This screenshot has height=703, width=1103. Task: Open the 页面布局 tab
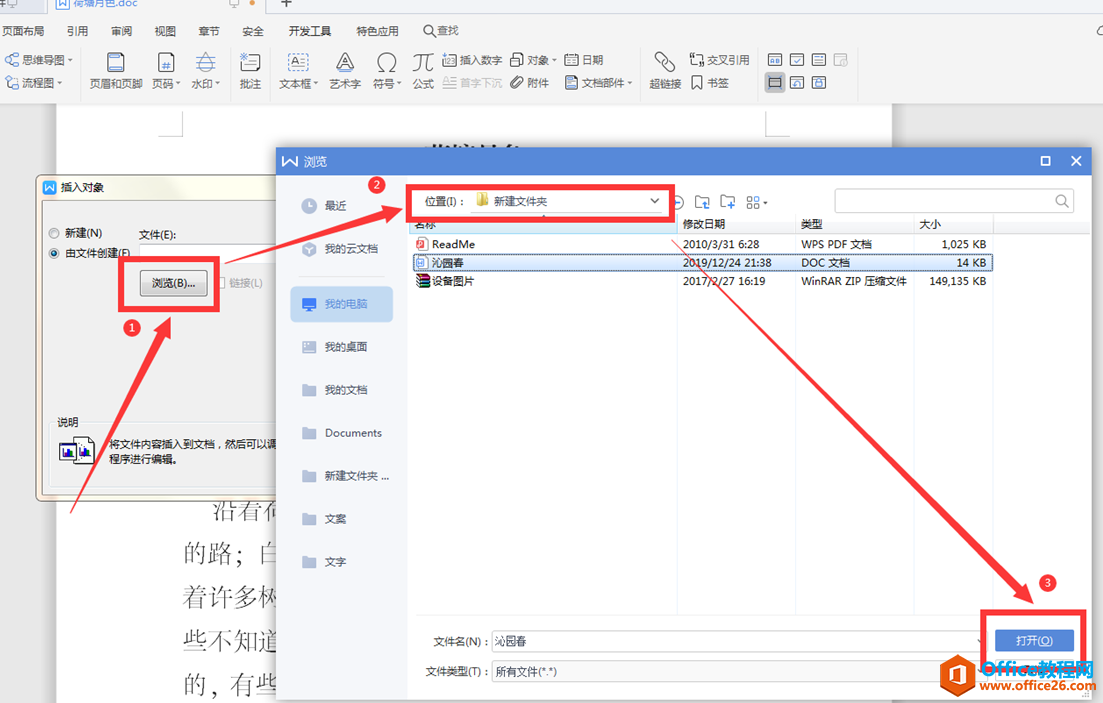click(23, 31)
